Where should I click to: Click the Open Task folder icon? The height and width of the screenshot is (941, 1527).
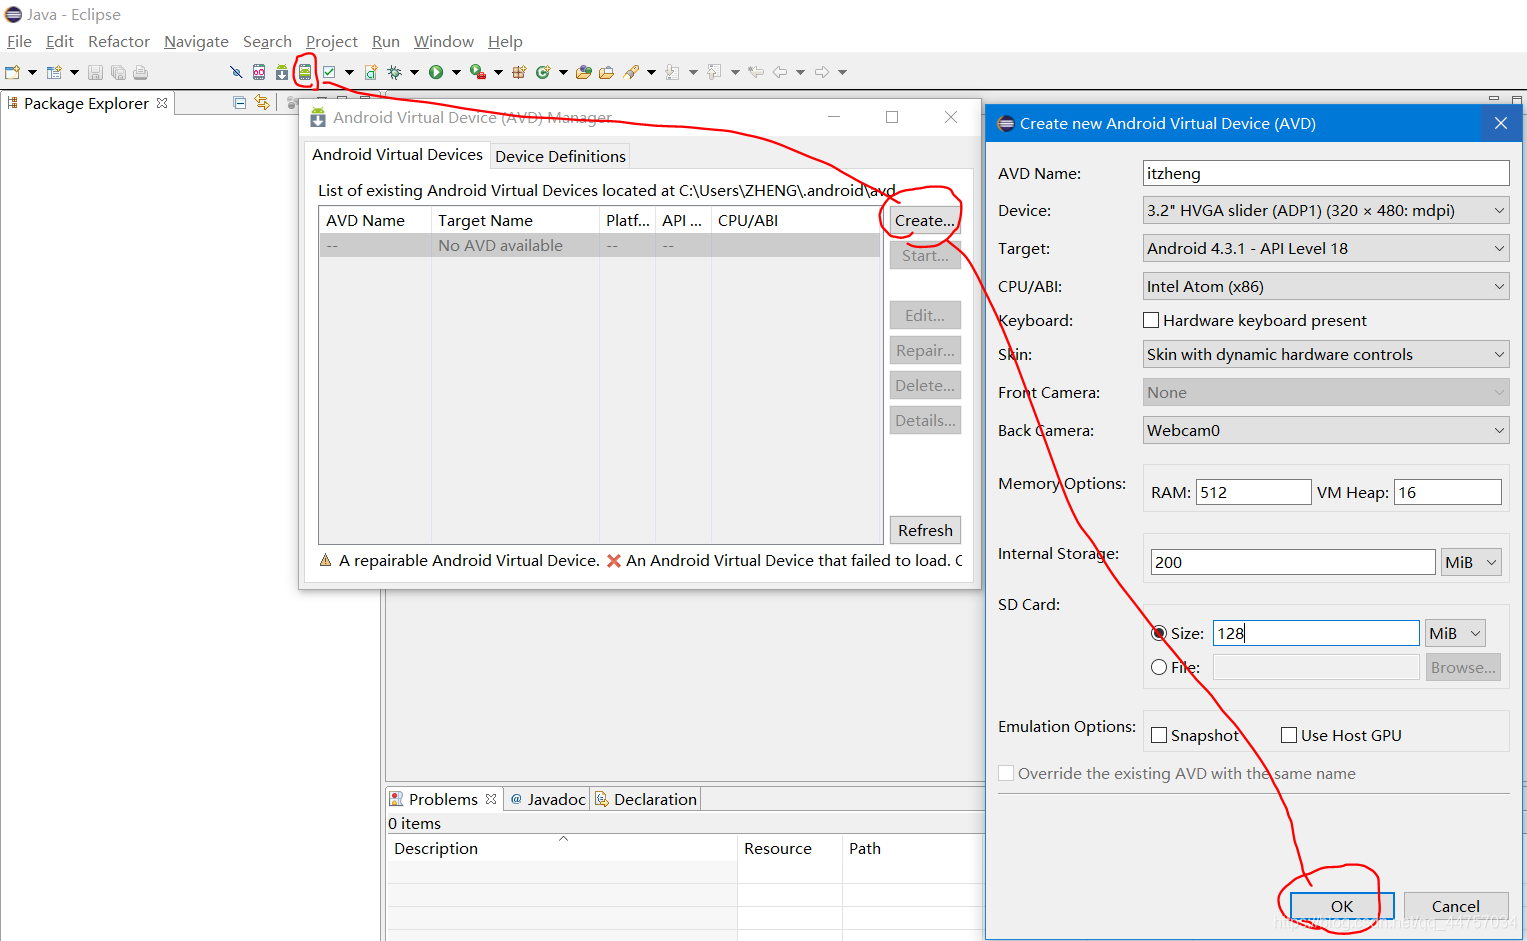(606, 72)
